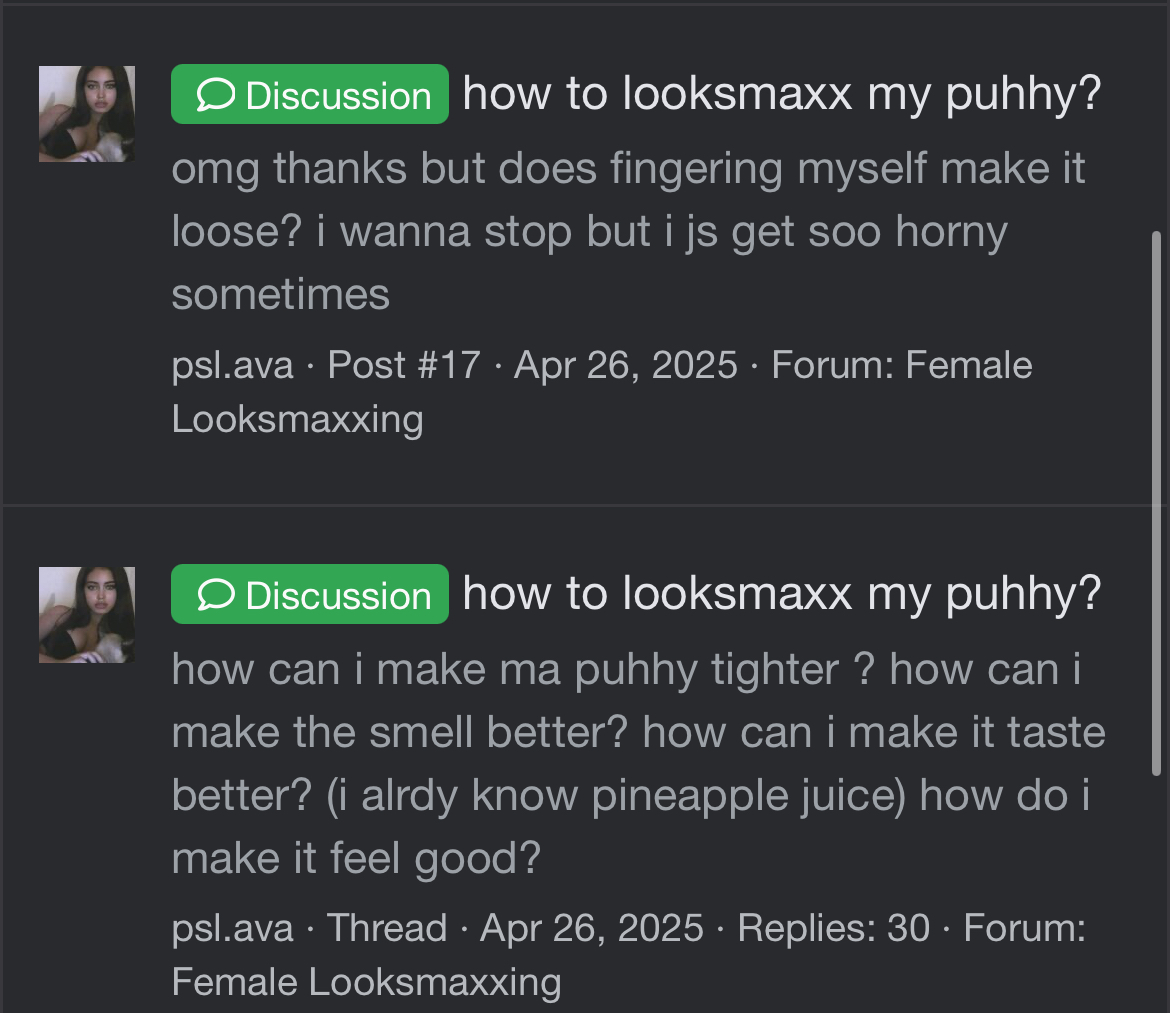Go to the Female Looksmaxxing forum from the first result
Screen dimensions: 1170x1013
[297, 419]
